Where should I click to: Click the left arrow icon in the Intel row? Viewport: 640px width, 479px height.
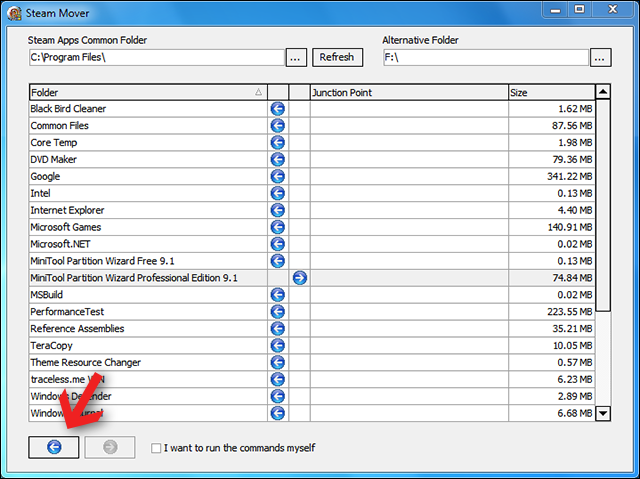[x=278, y=193]
